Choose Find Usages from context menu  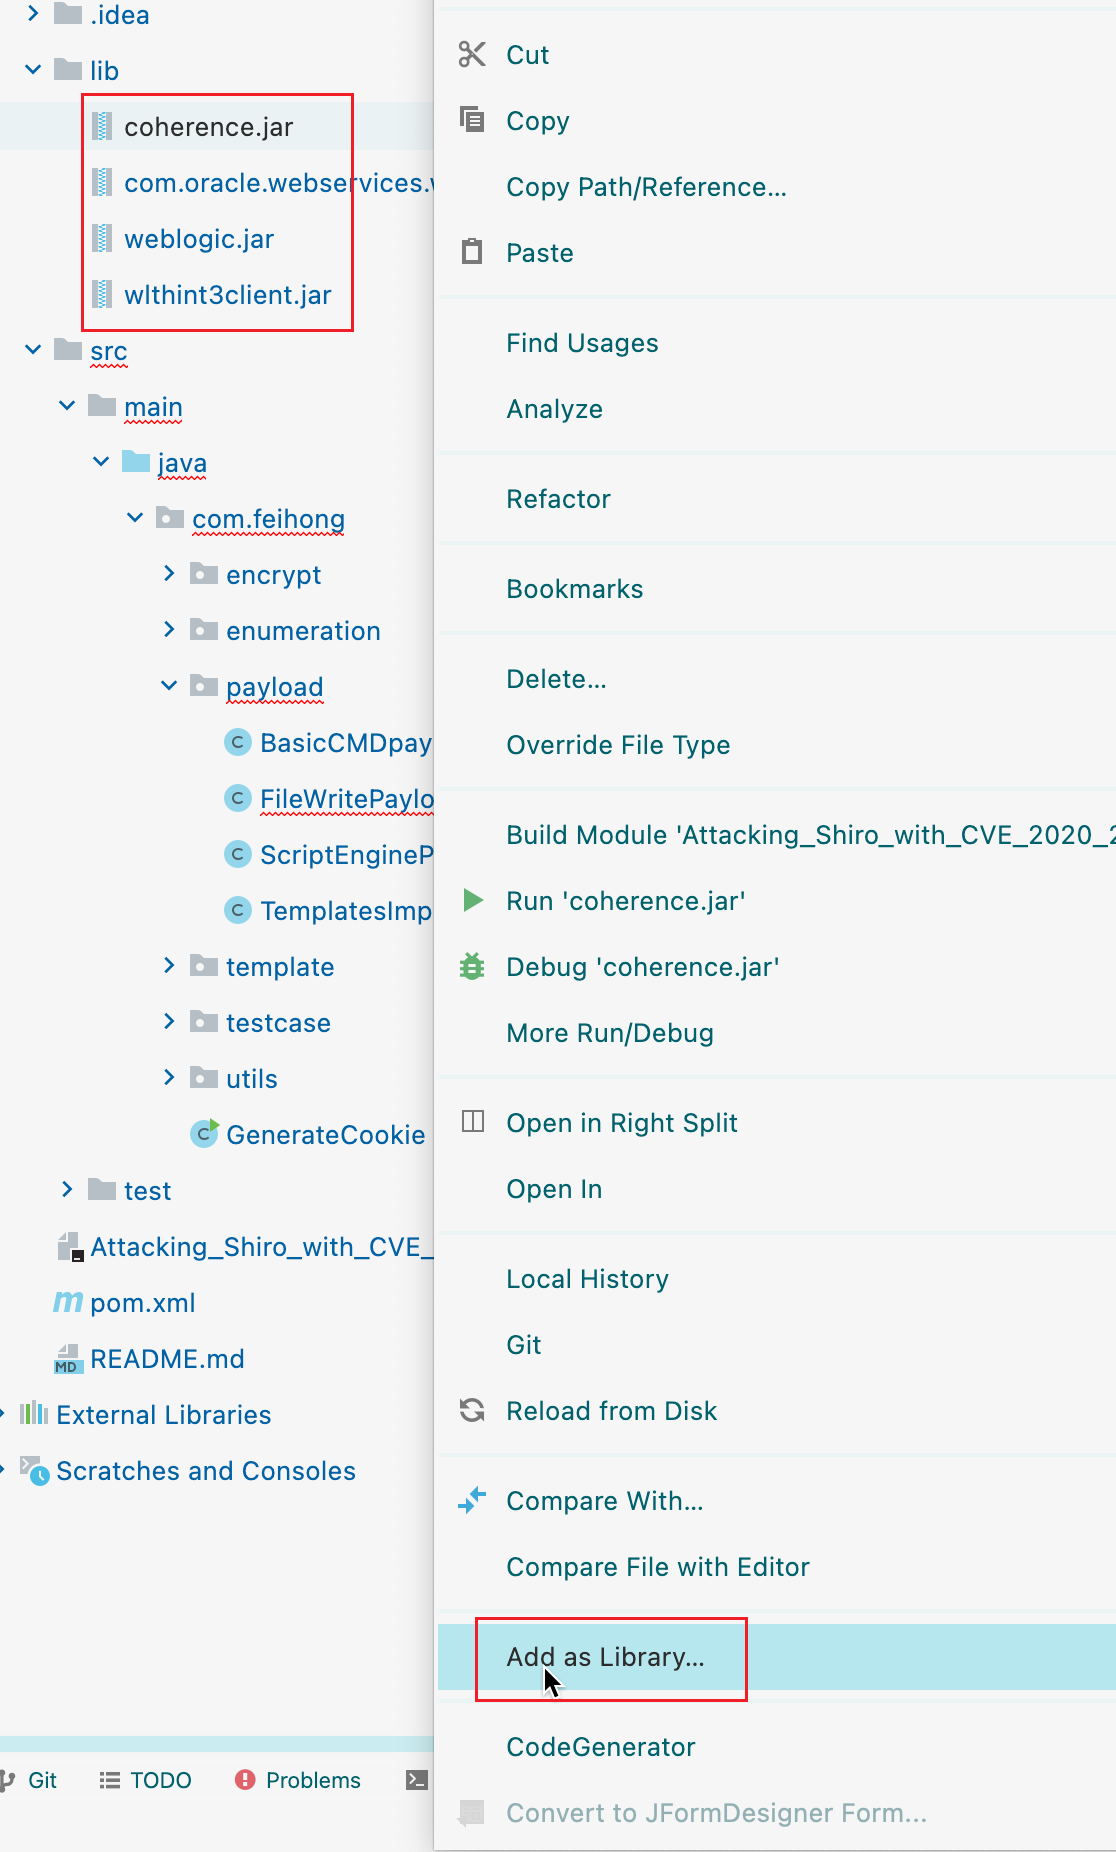582,343
